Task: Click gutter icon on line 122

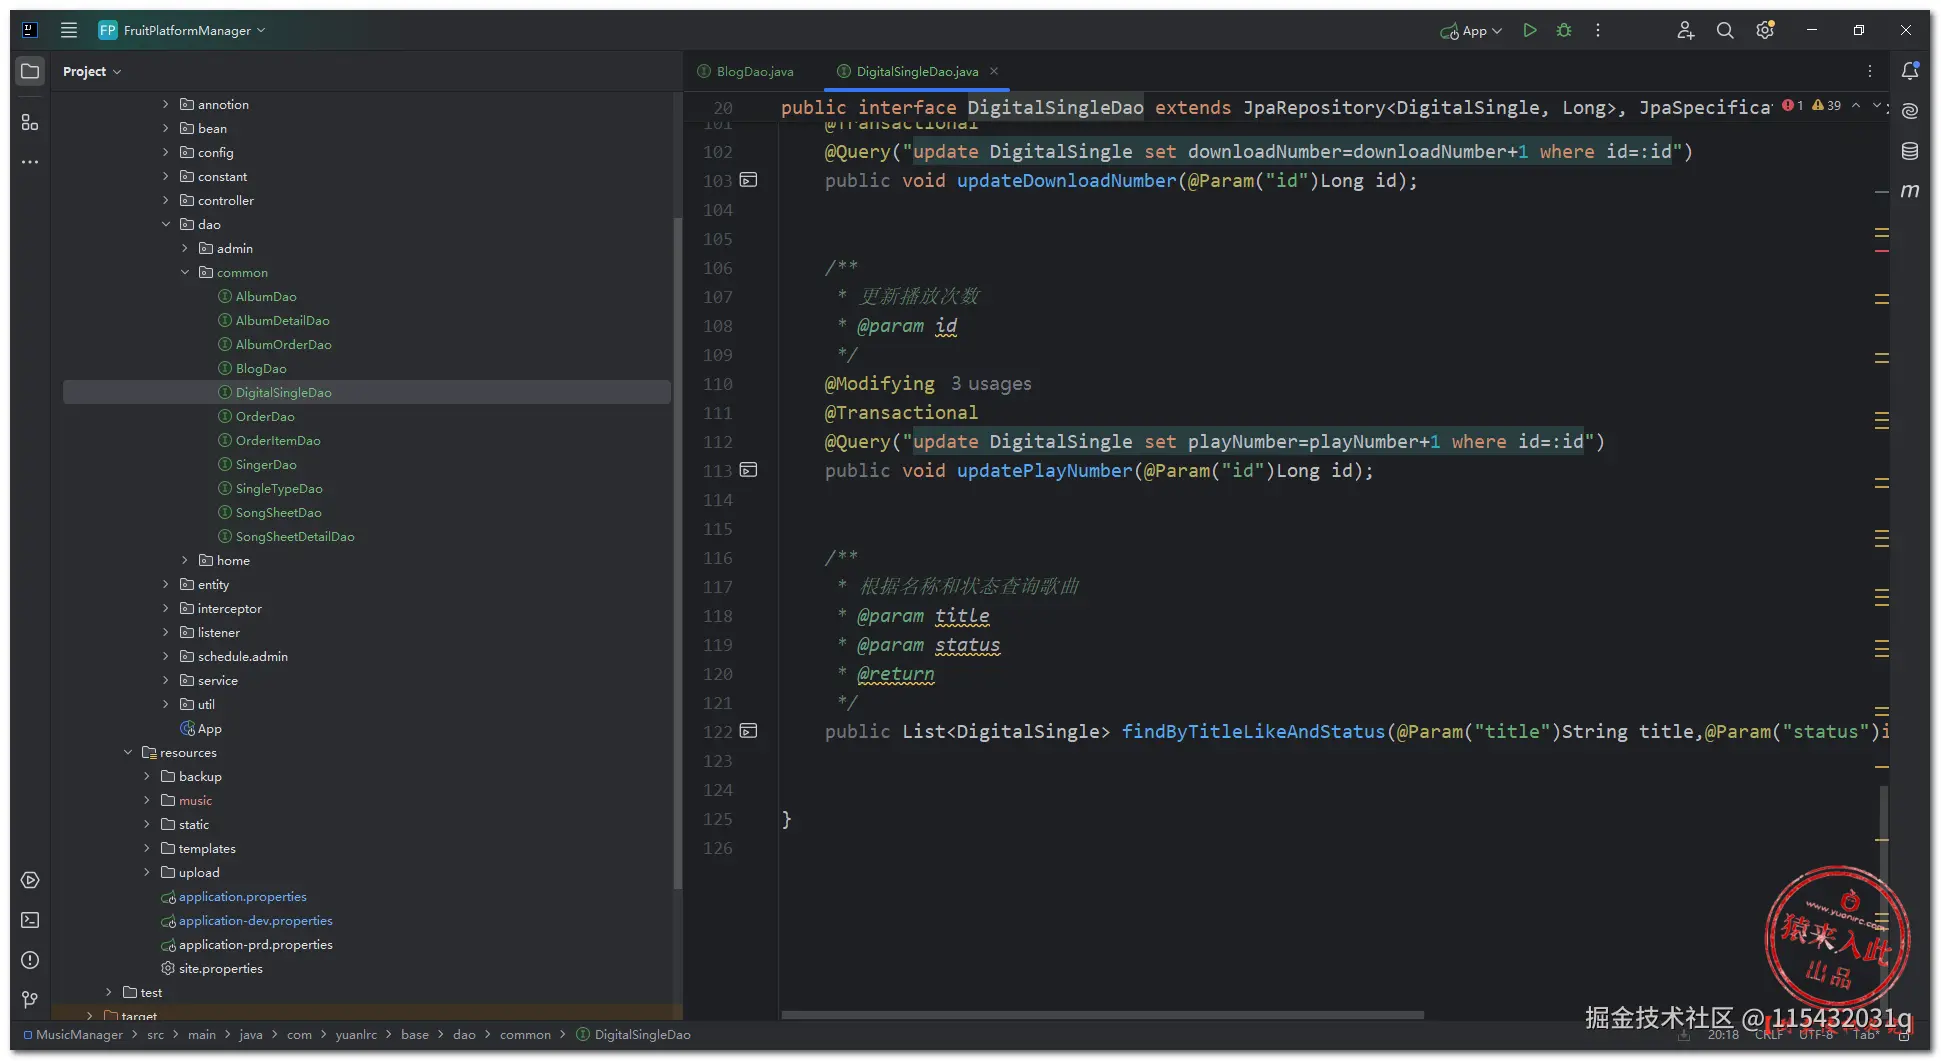Action: tap(748, 731)
